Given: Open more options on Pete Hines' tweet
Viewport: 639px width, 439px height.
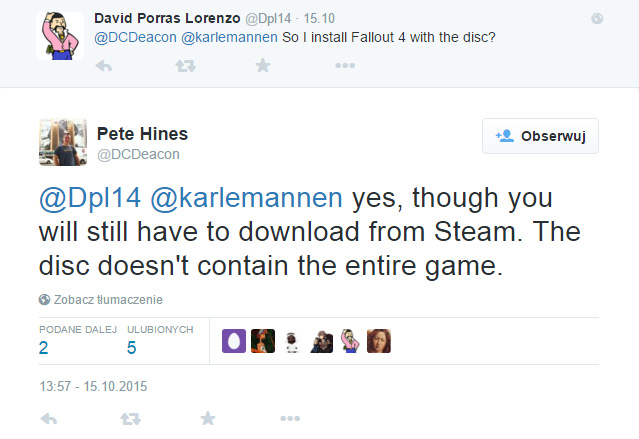Looking at the screenshot, I should click(x=290, y=418).
